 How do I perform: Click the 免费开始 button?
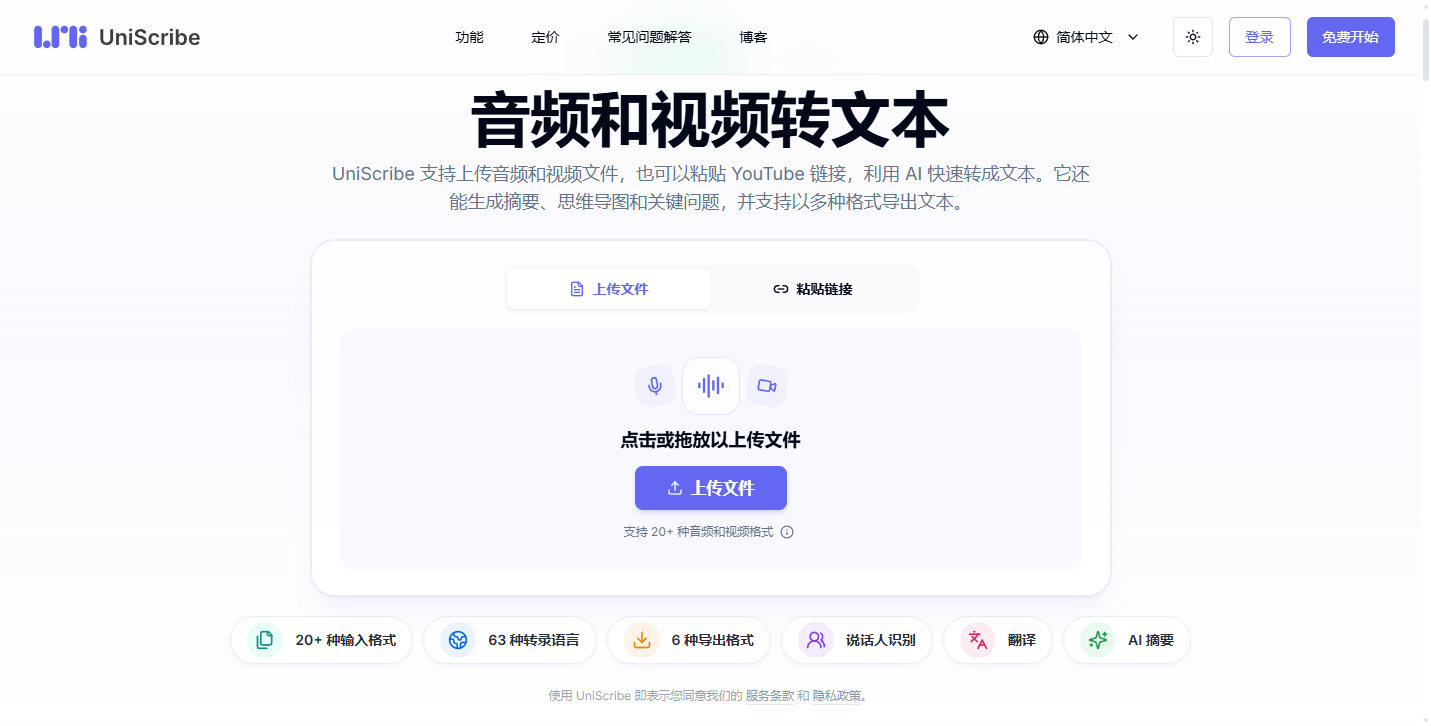[1350, 37]
